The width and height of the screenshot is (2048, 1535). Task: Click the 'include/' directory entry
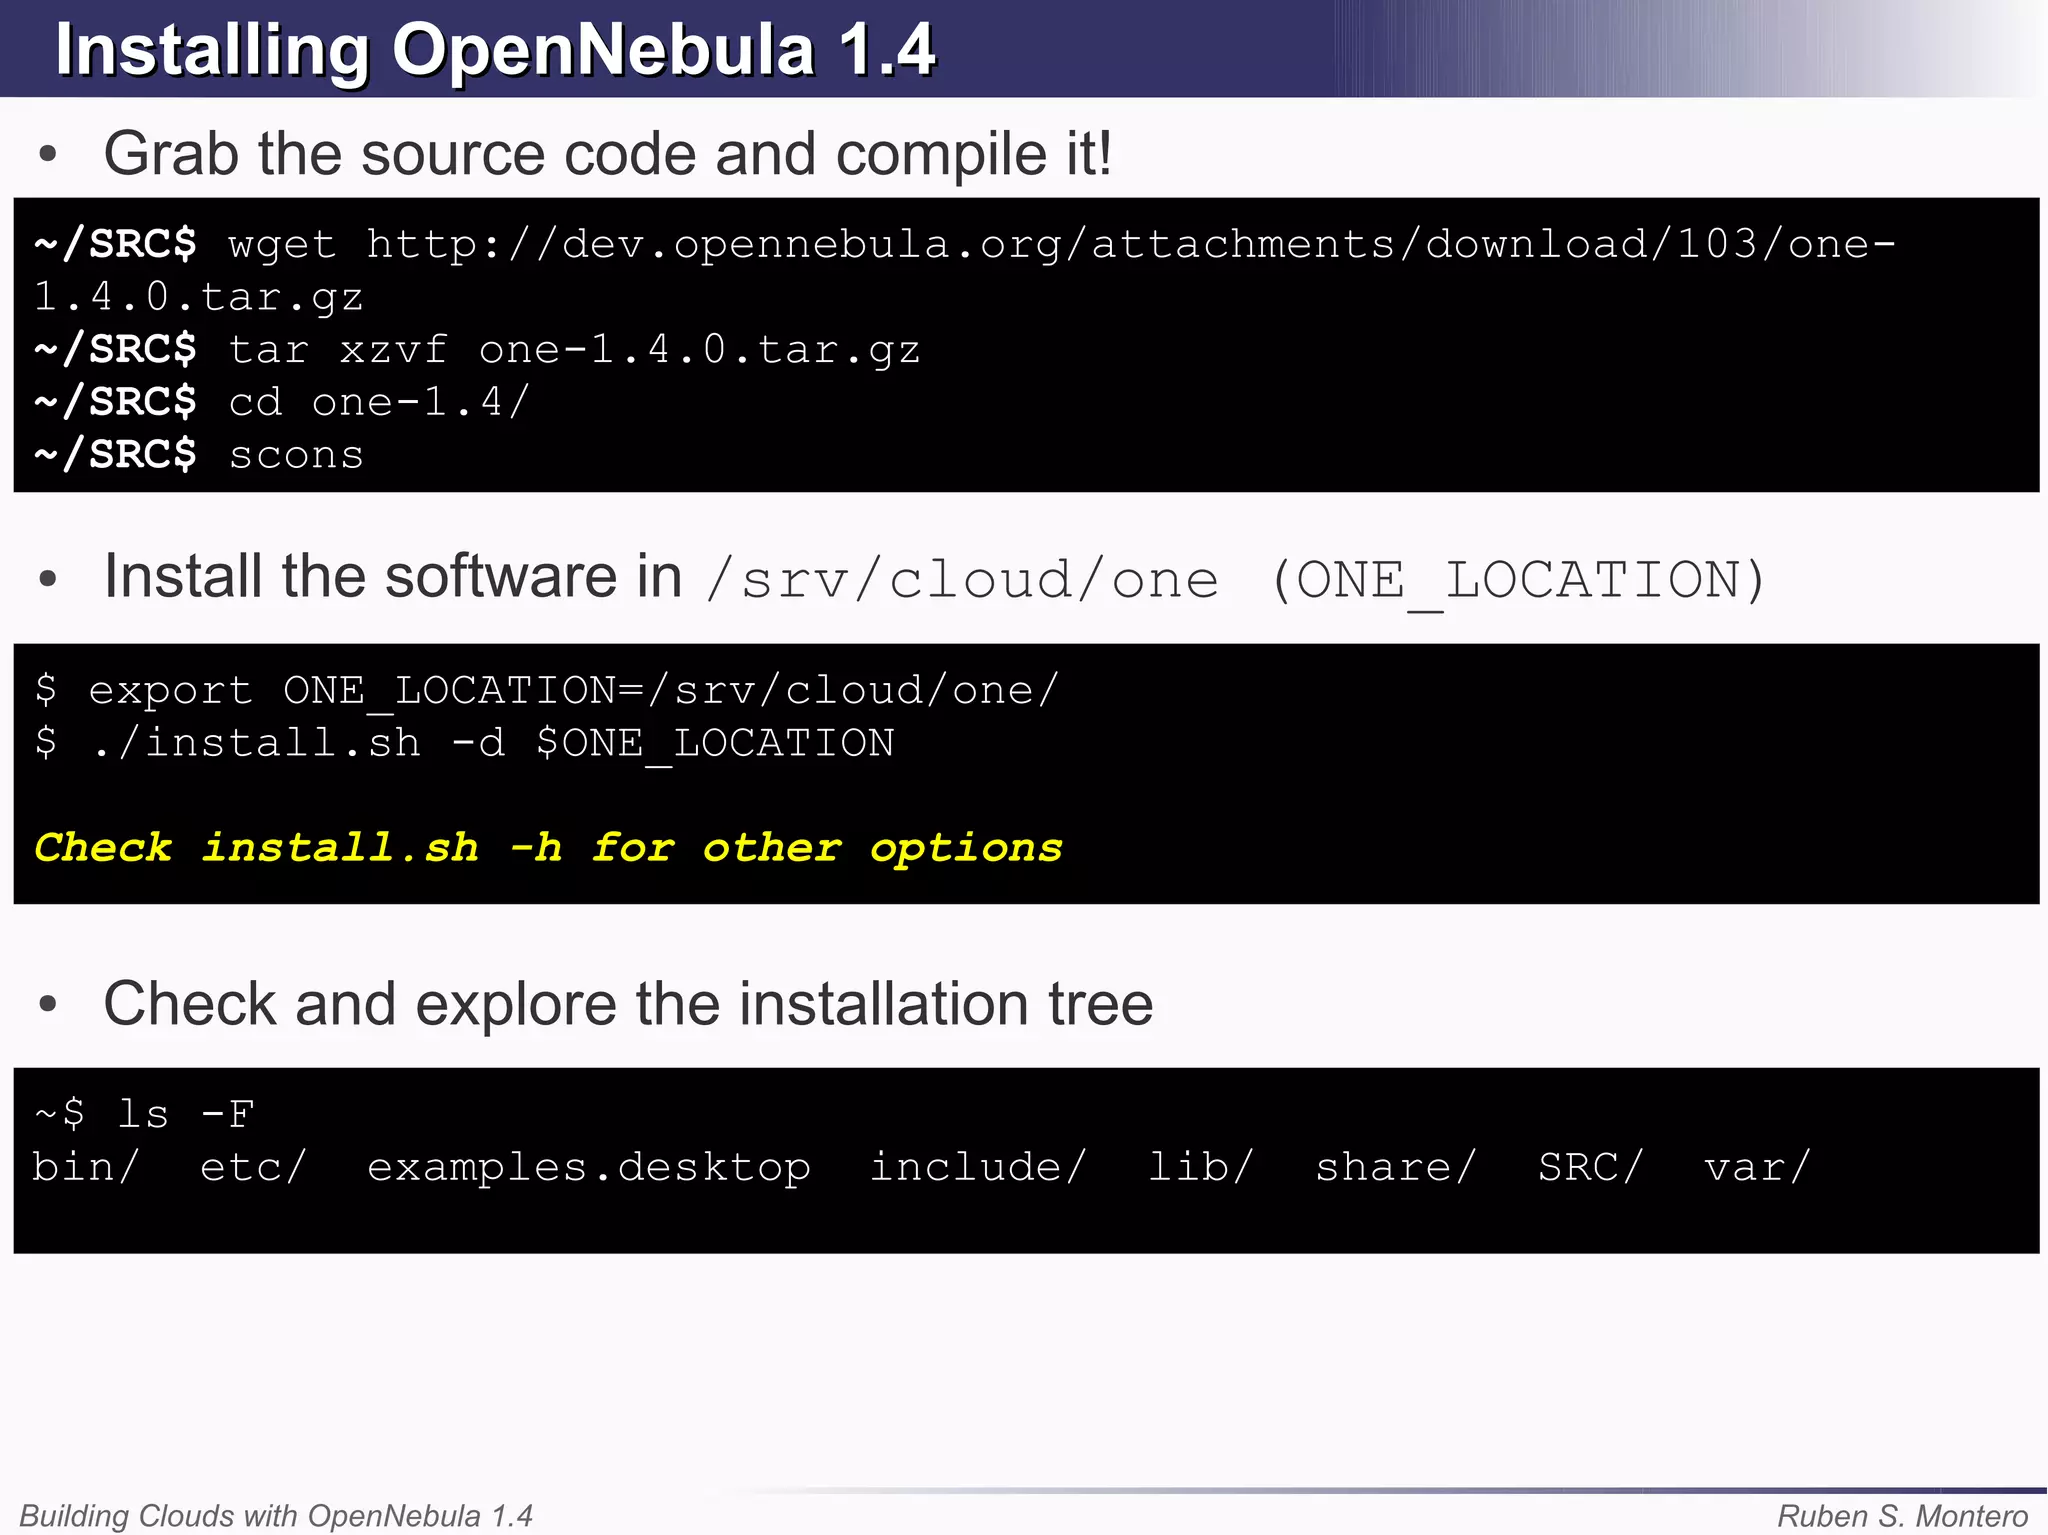[x=978, y=1167]
